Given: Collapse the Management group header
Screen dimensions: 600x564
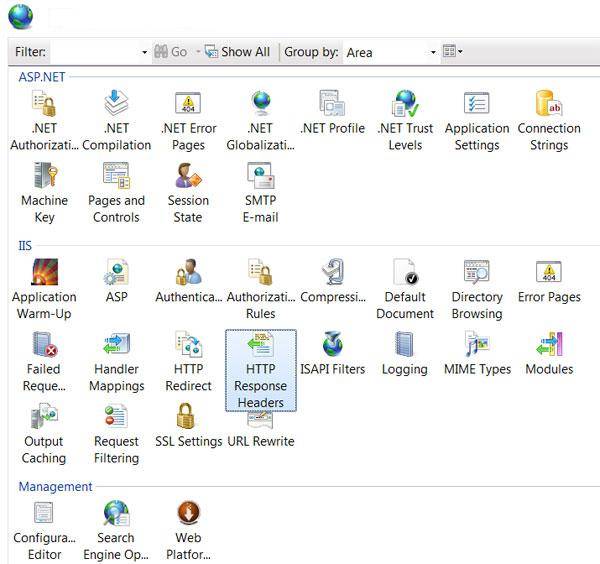Looking at the screenshot, I should coord(55,486).
